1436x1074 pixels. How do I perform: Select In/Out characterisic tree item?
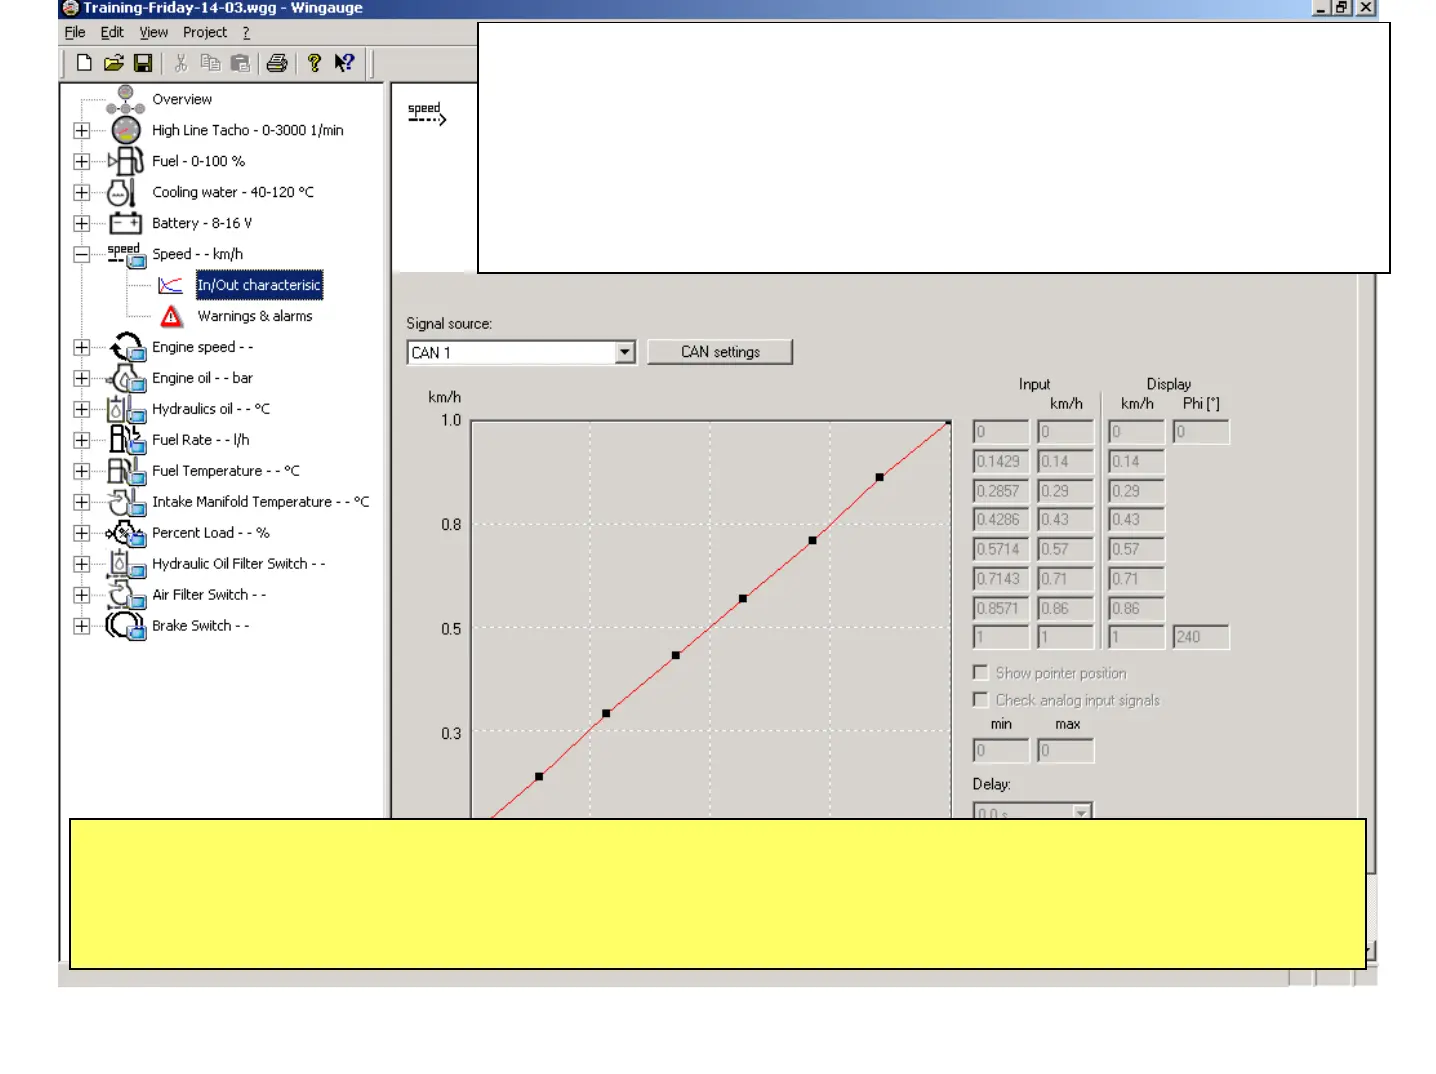point(259,285)
